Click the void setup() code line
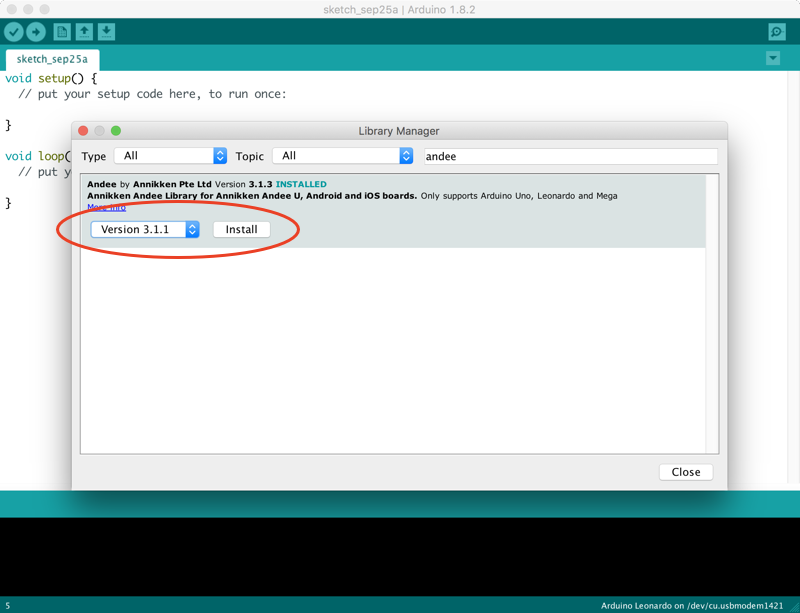Screen dimensions: 800x613 click(51, 79)
